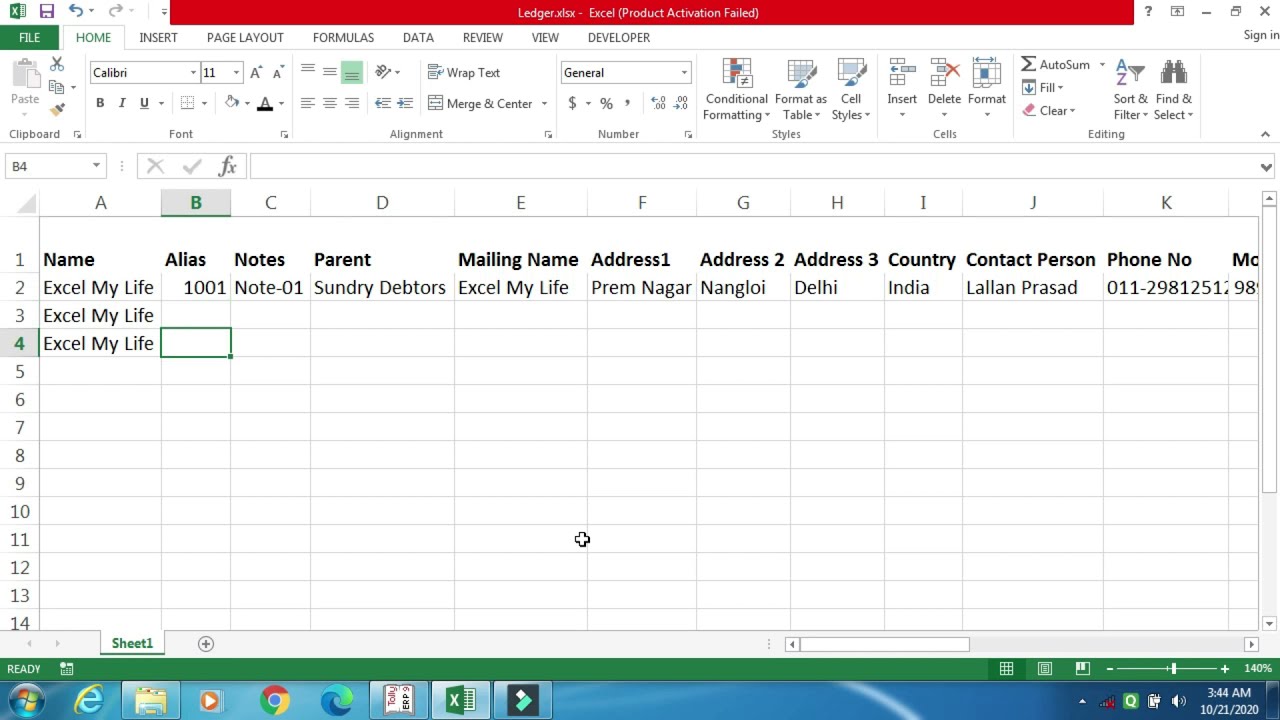
Task: Expand the Clear dropdown
Action: click(1072, 111)
